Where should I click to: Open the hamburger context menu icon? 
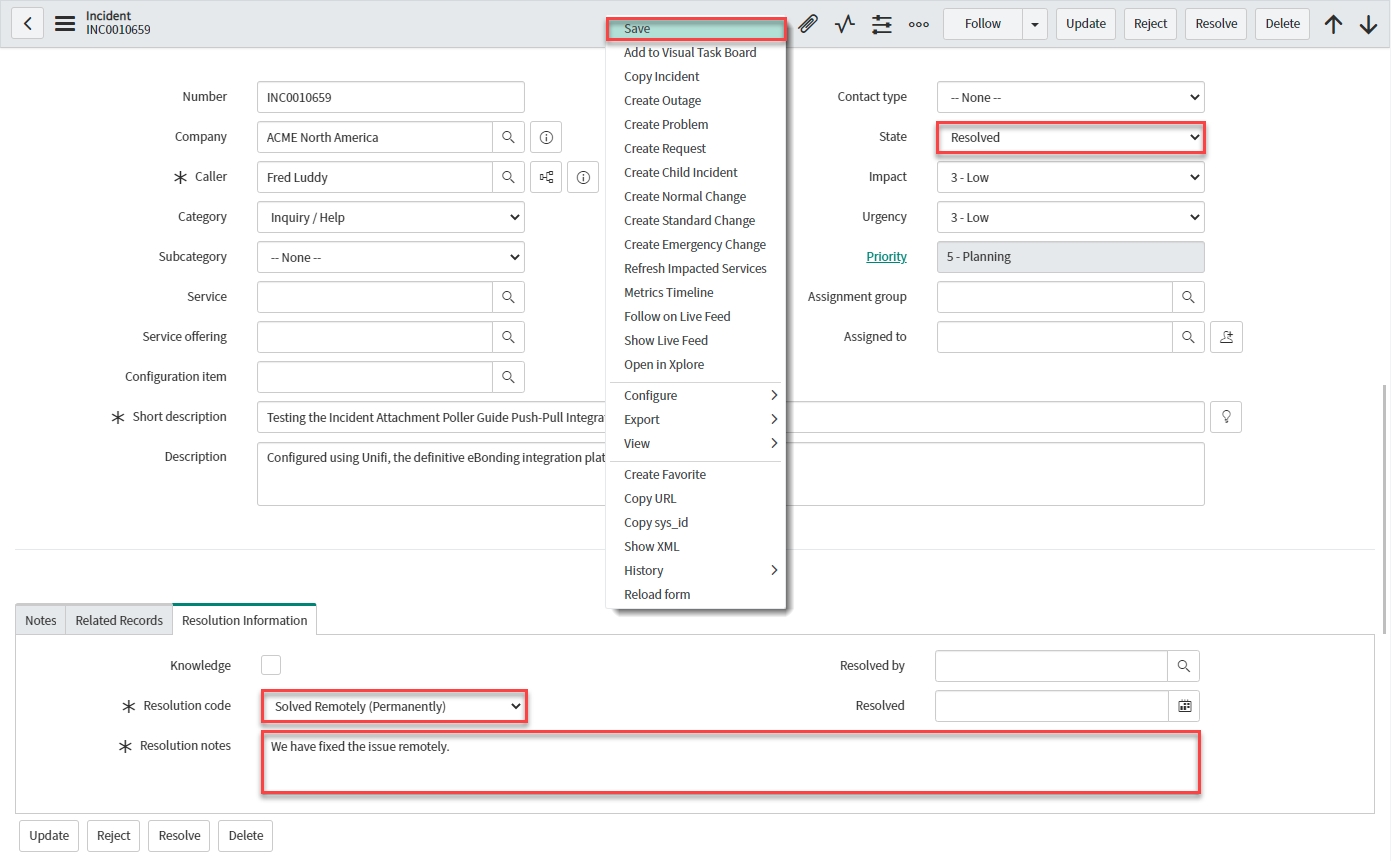pyautogui.click(x=65, y=24)
